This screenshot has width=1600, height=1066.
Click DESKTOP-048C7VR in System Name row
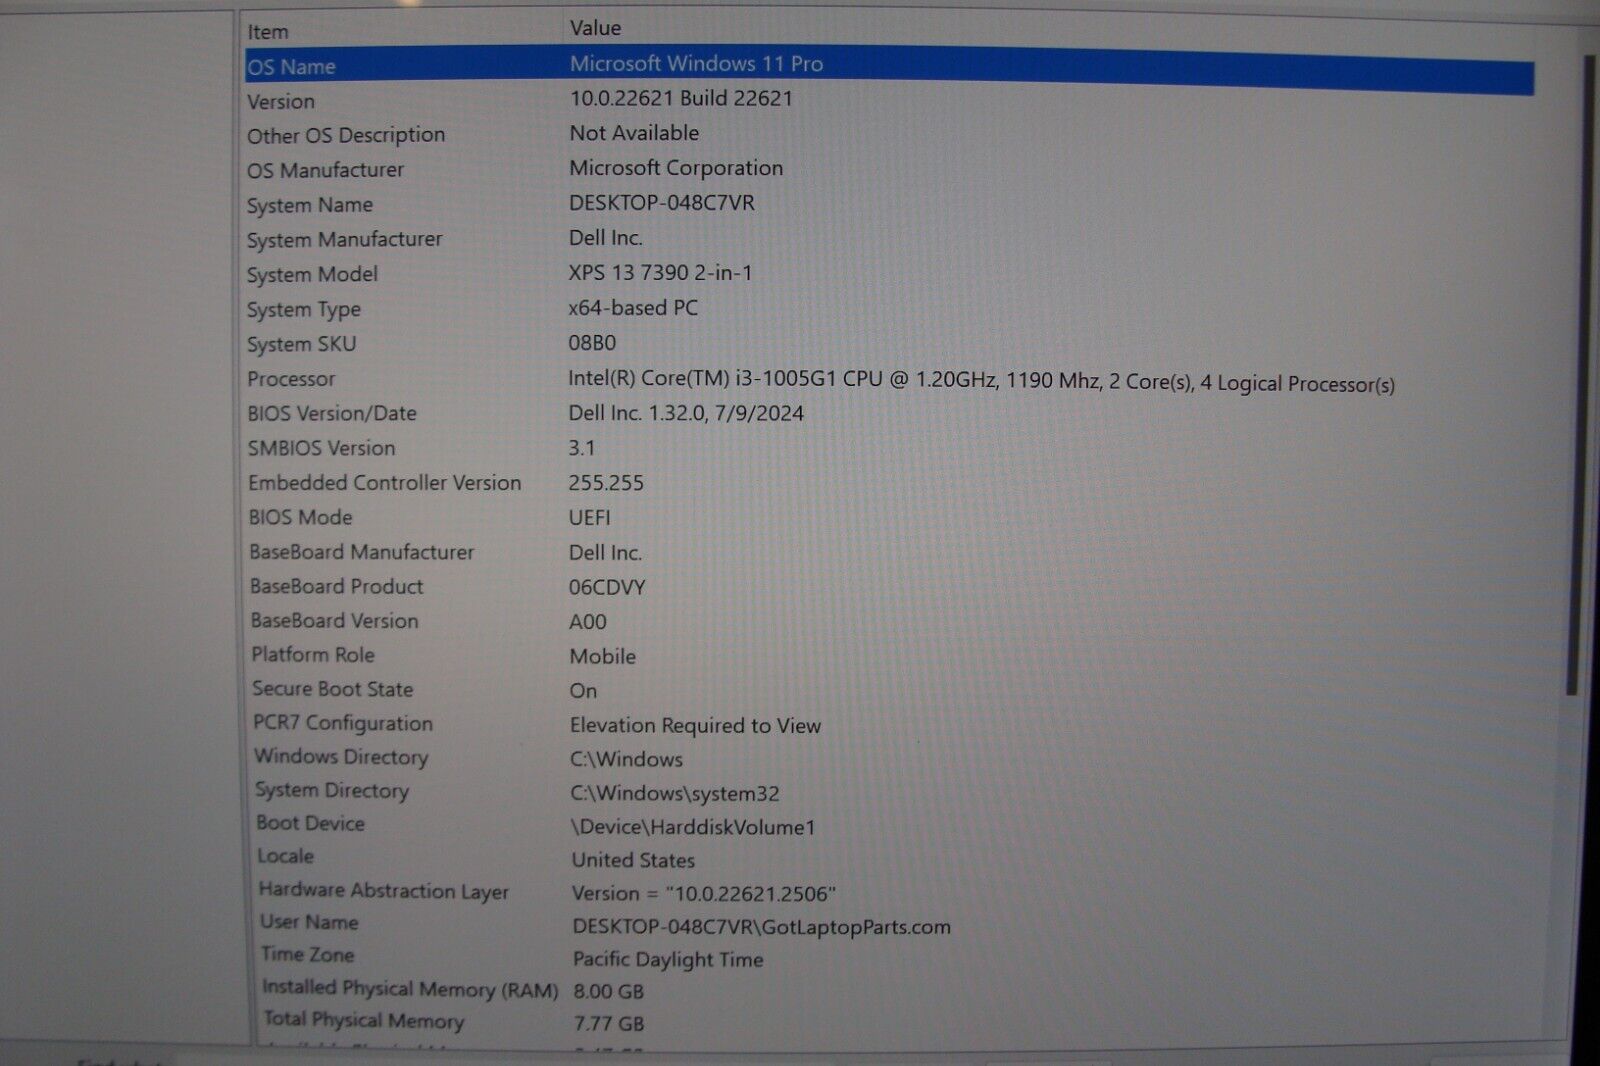[662, 203]
